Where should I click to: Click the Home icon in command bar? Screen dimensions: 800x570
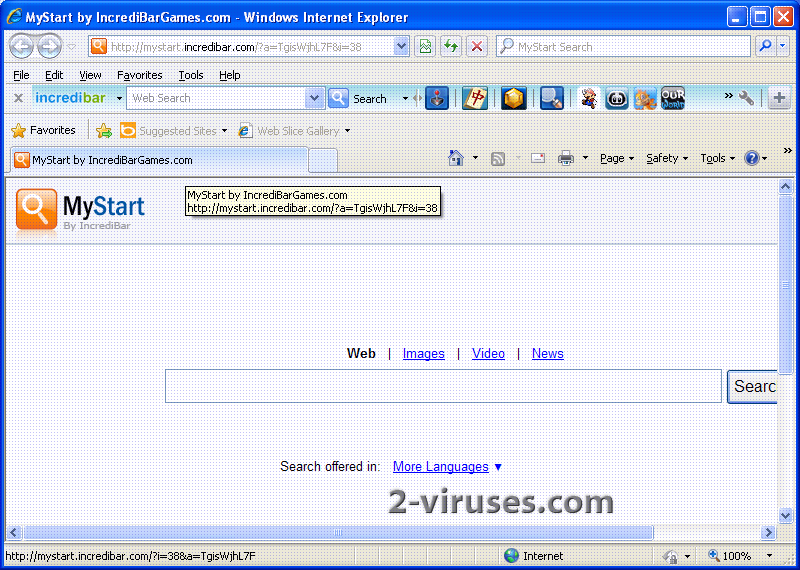coord(456,158)
